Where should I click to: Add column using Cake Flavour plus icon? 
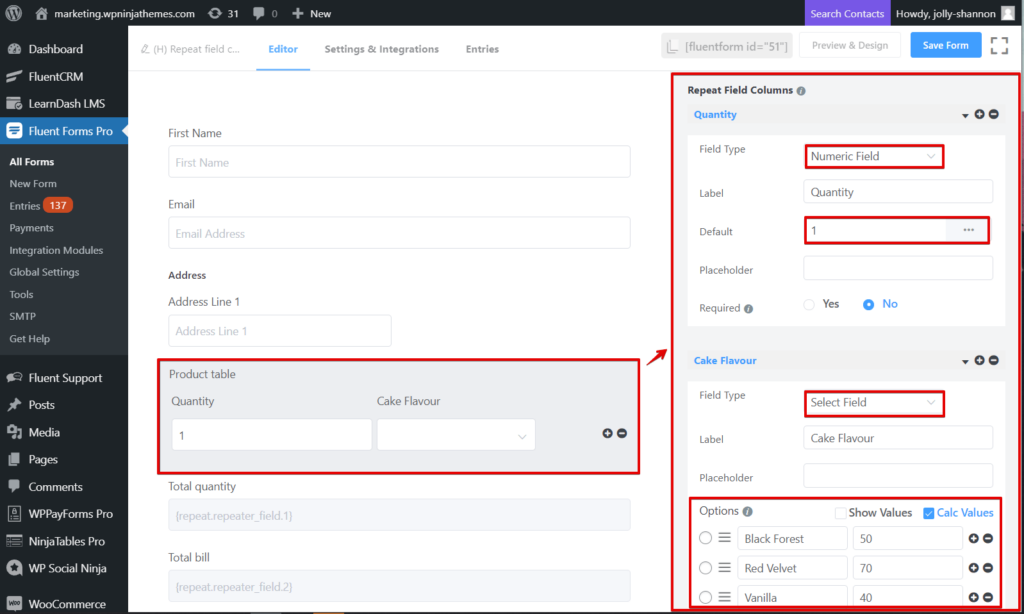pyautogui.click(x=979, y=361)
